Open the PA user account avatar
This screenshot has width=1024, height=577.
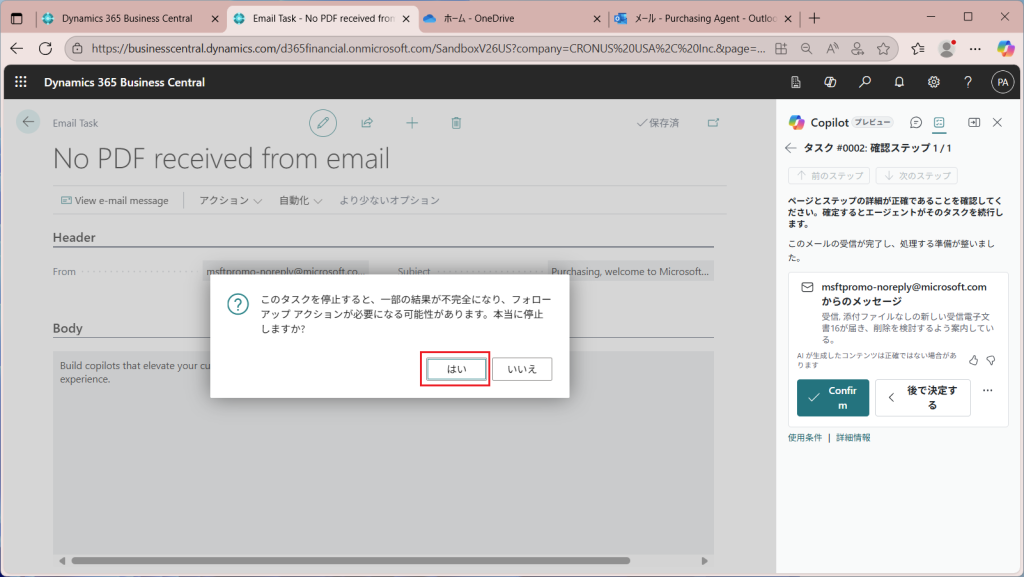pyautogui.click(x=1002, y=82)
